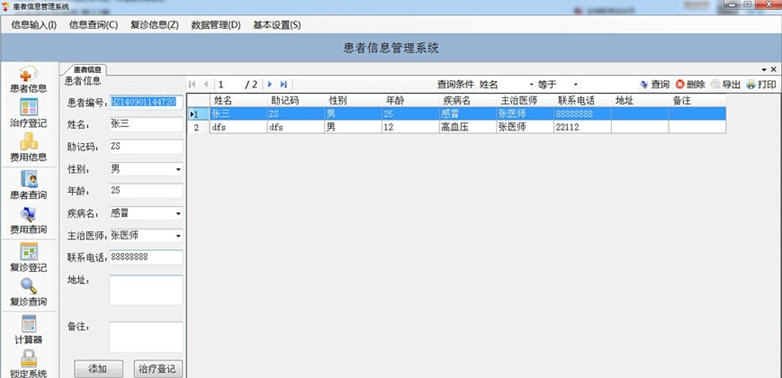Click the 地址 column header
This screenshot has width=782, height=378.
(x=640, y=100)
